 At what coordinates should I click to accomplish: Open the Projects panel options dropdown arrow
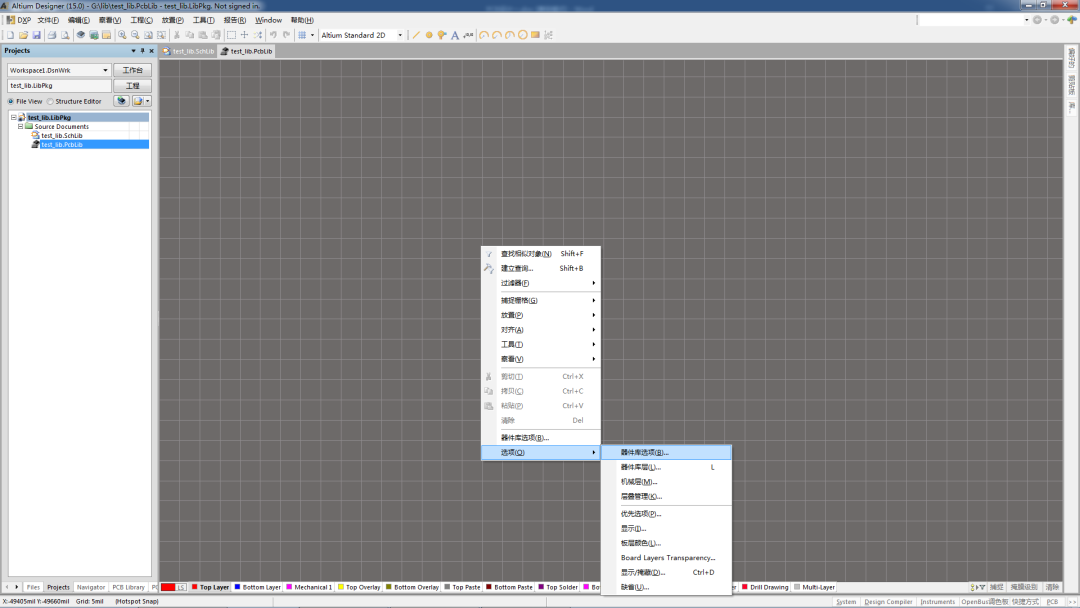pos(133,51)
